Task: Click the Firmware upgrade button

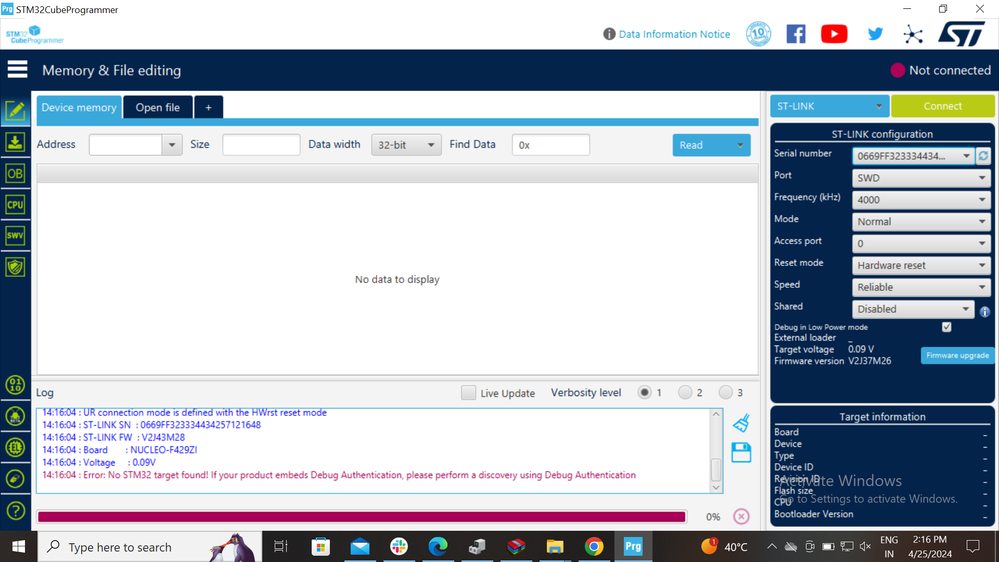Action: (x=957, y=356)
